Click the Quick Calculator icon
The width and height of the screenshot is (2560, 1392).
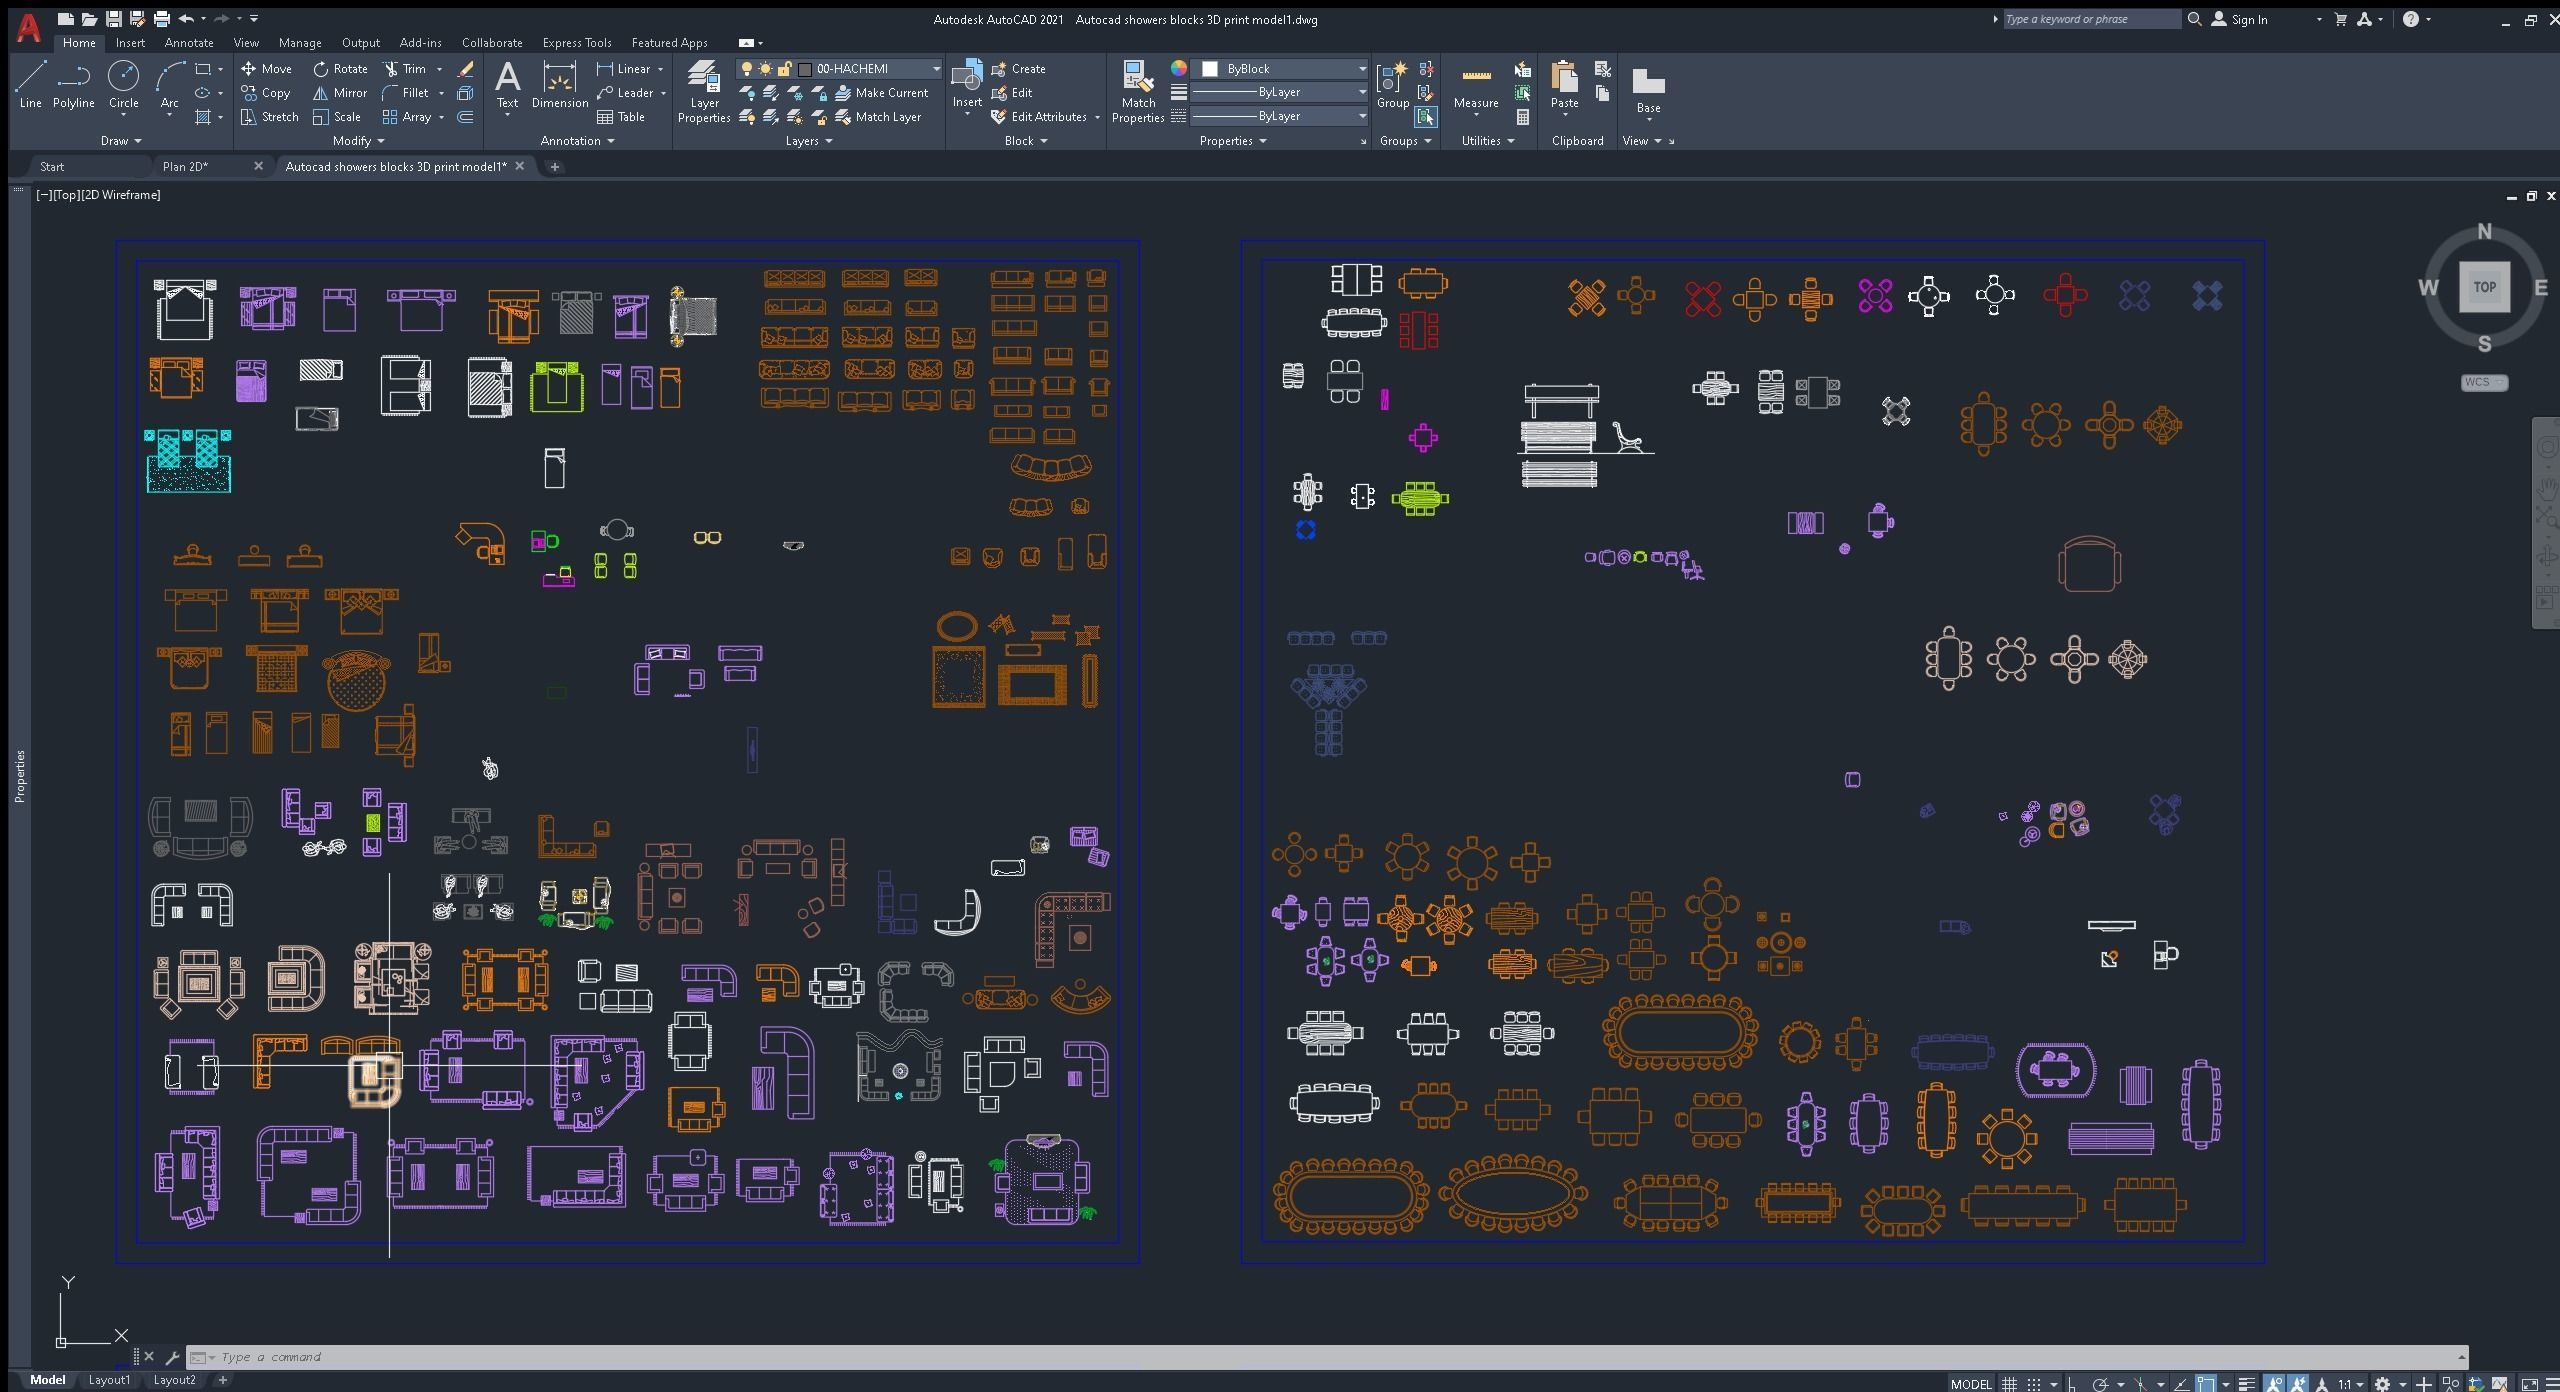pos(1522,117)
